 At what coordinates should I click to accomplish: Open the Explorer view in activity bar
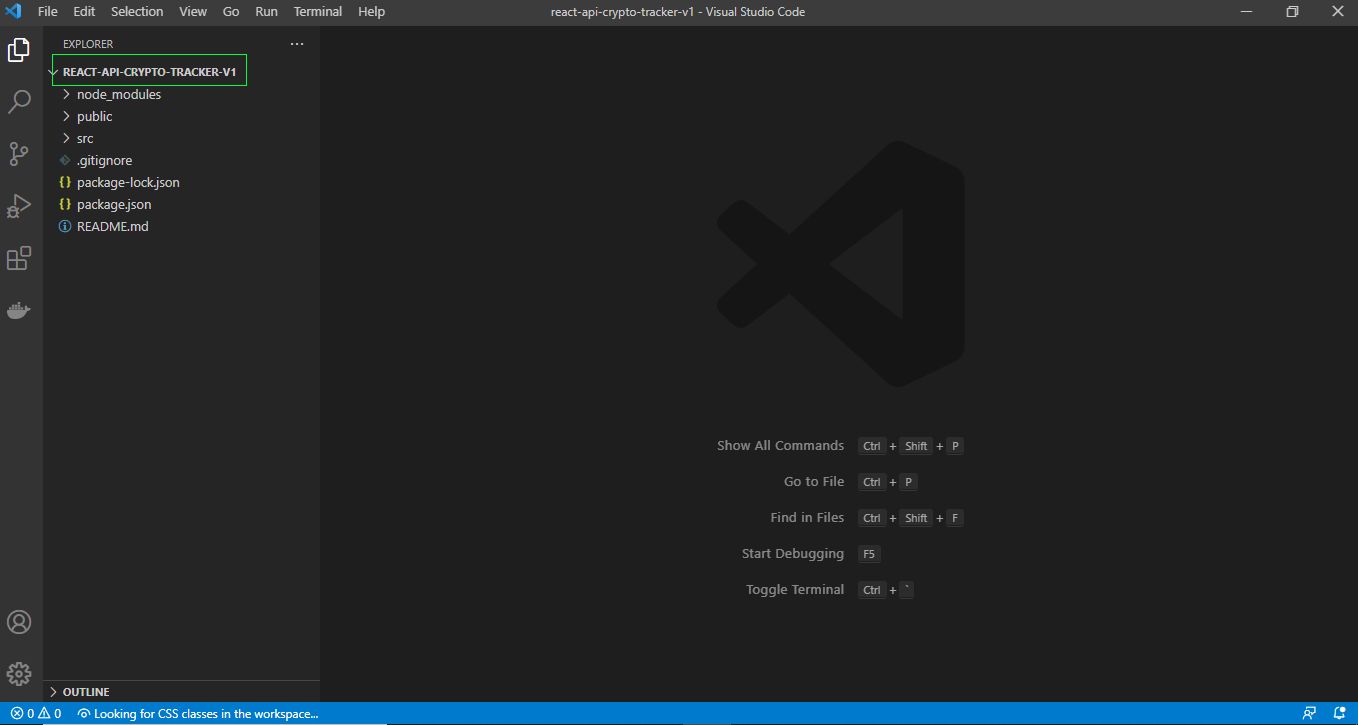[19, 49]
